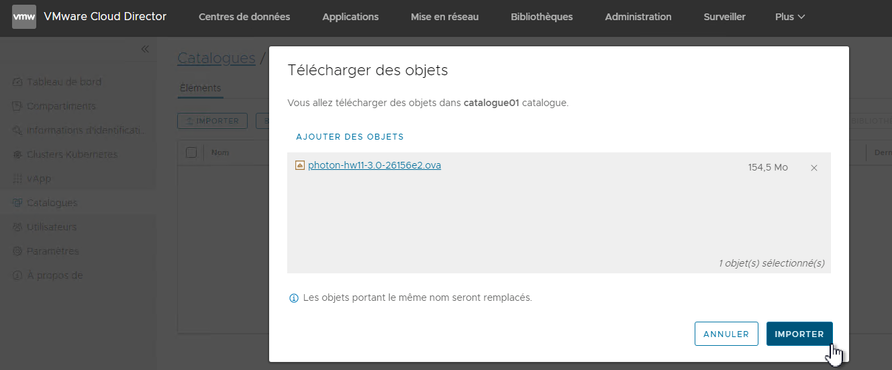Click the À propos de info icon
Screen dimensions: 892x370
tap(17, 276)
